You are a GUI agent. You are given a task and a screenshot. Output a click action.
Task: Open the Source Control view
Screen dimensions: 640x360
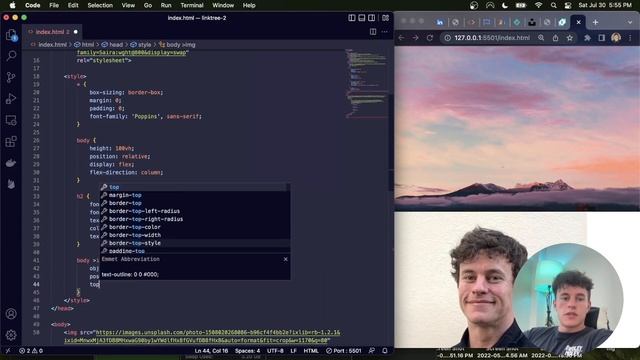[x=11, y=77]
